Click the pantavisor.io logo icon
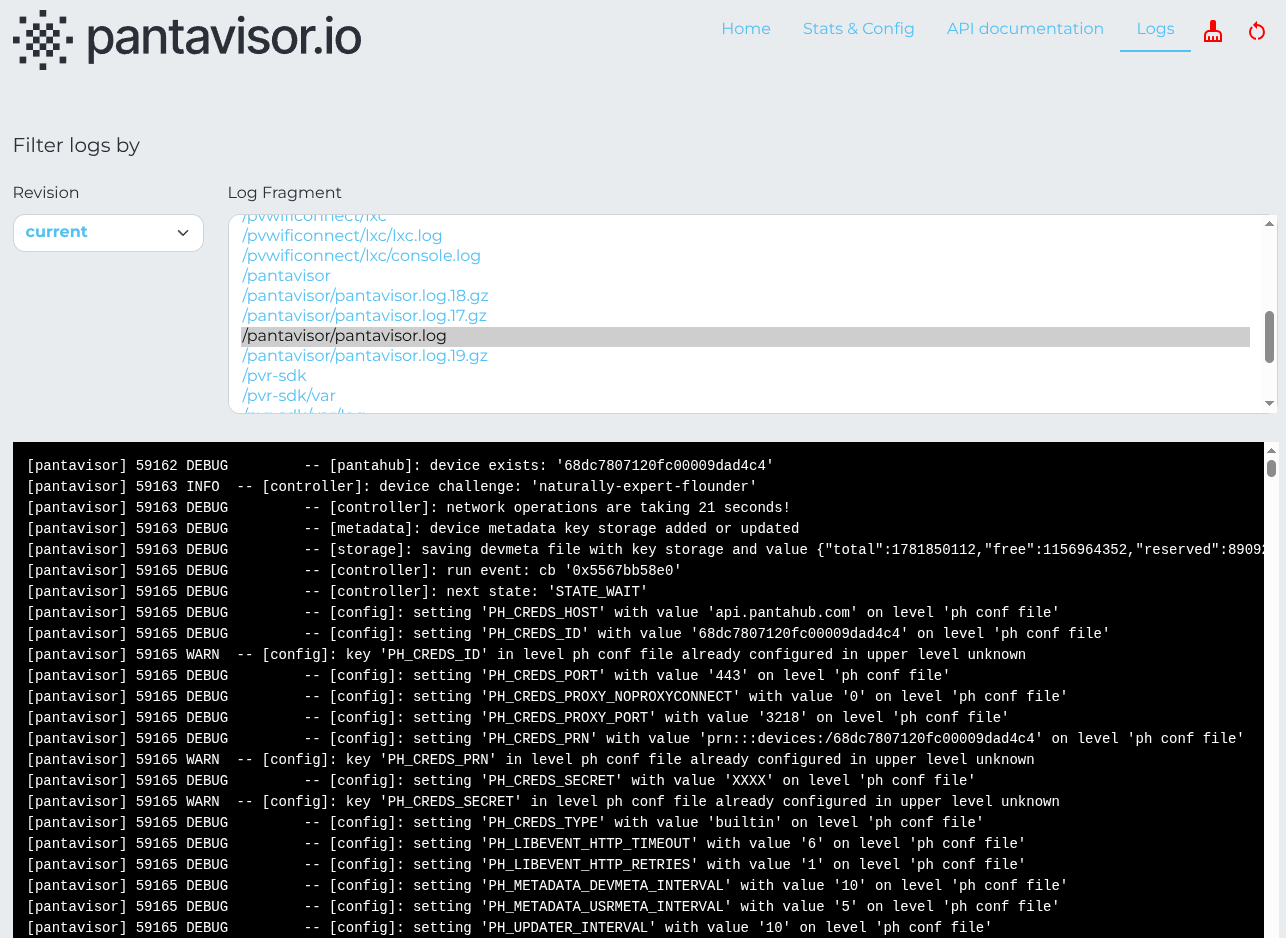This screenshot has height=938, width=1286. pyautogui.click(x=42, y=39)
